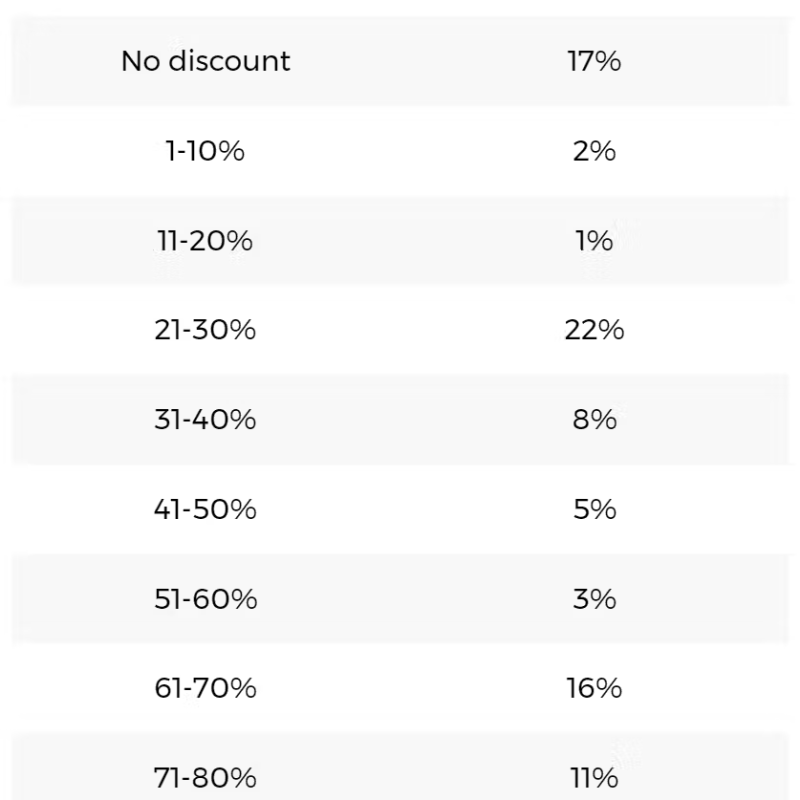Select the 17% value in first row

594,61
